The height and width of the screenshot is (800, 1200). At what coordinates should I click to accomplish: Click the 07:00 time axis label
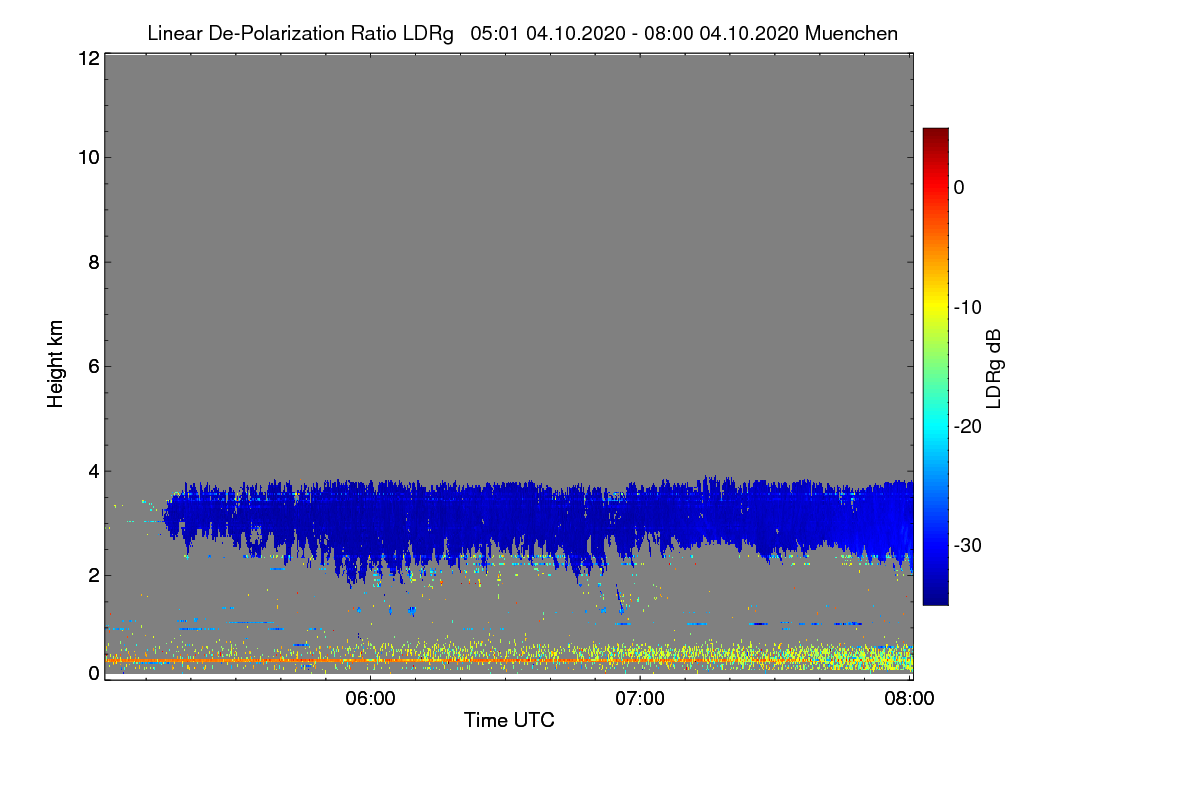coord(640,699)
